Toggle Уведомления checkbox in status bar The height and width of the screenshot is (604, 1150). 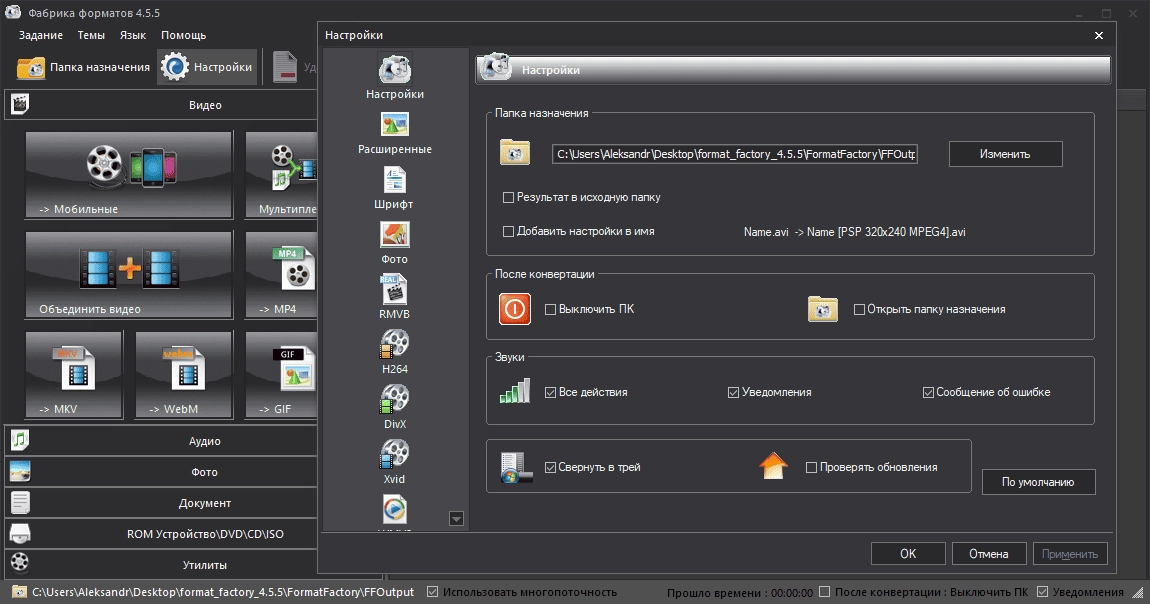coord(1042,592)
